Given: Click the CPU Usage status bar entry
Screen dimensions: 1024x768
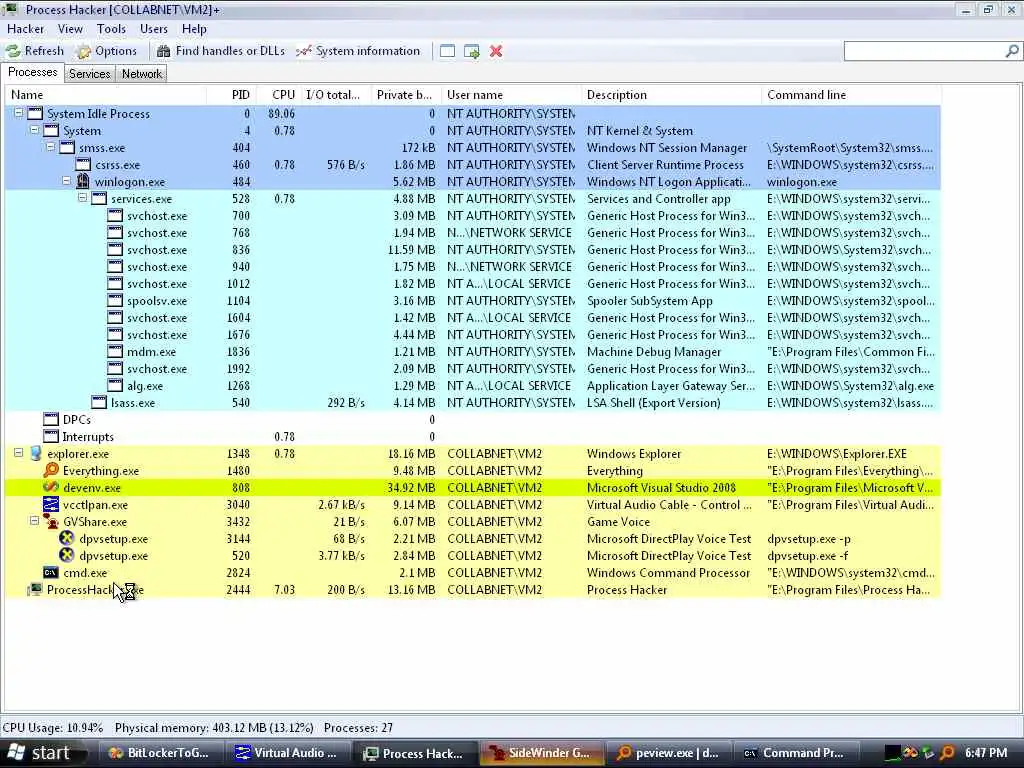Looking at the screenshot, I should click(x=53, y=728).
